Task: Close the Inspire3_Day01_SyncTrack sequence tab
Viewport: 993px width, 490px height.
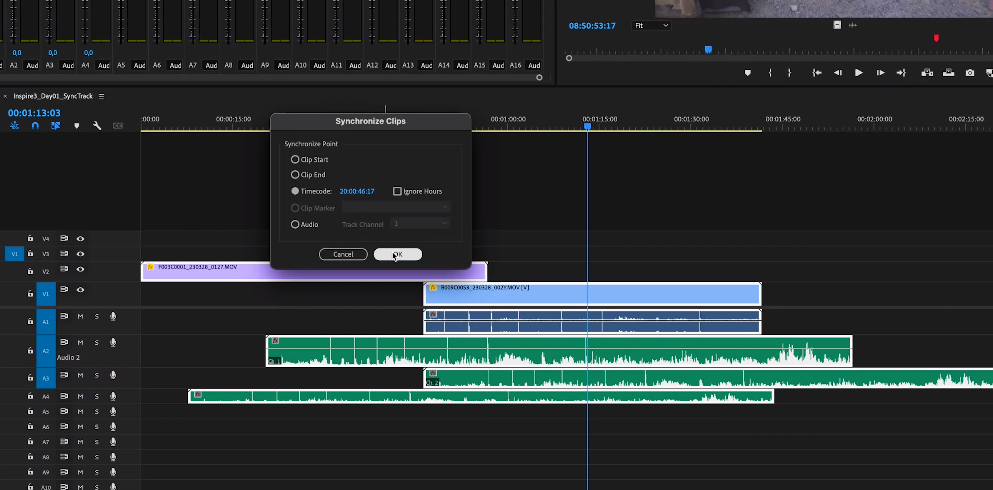Action: point(5,97)
